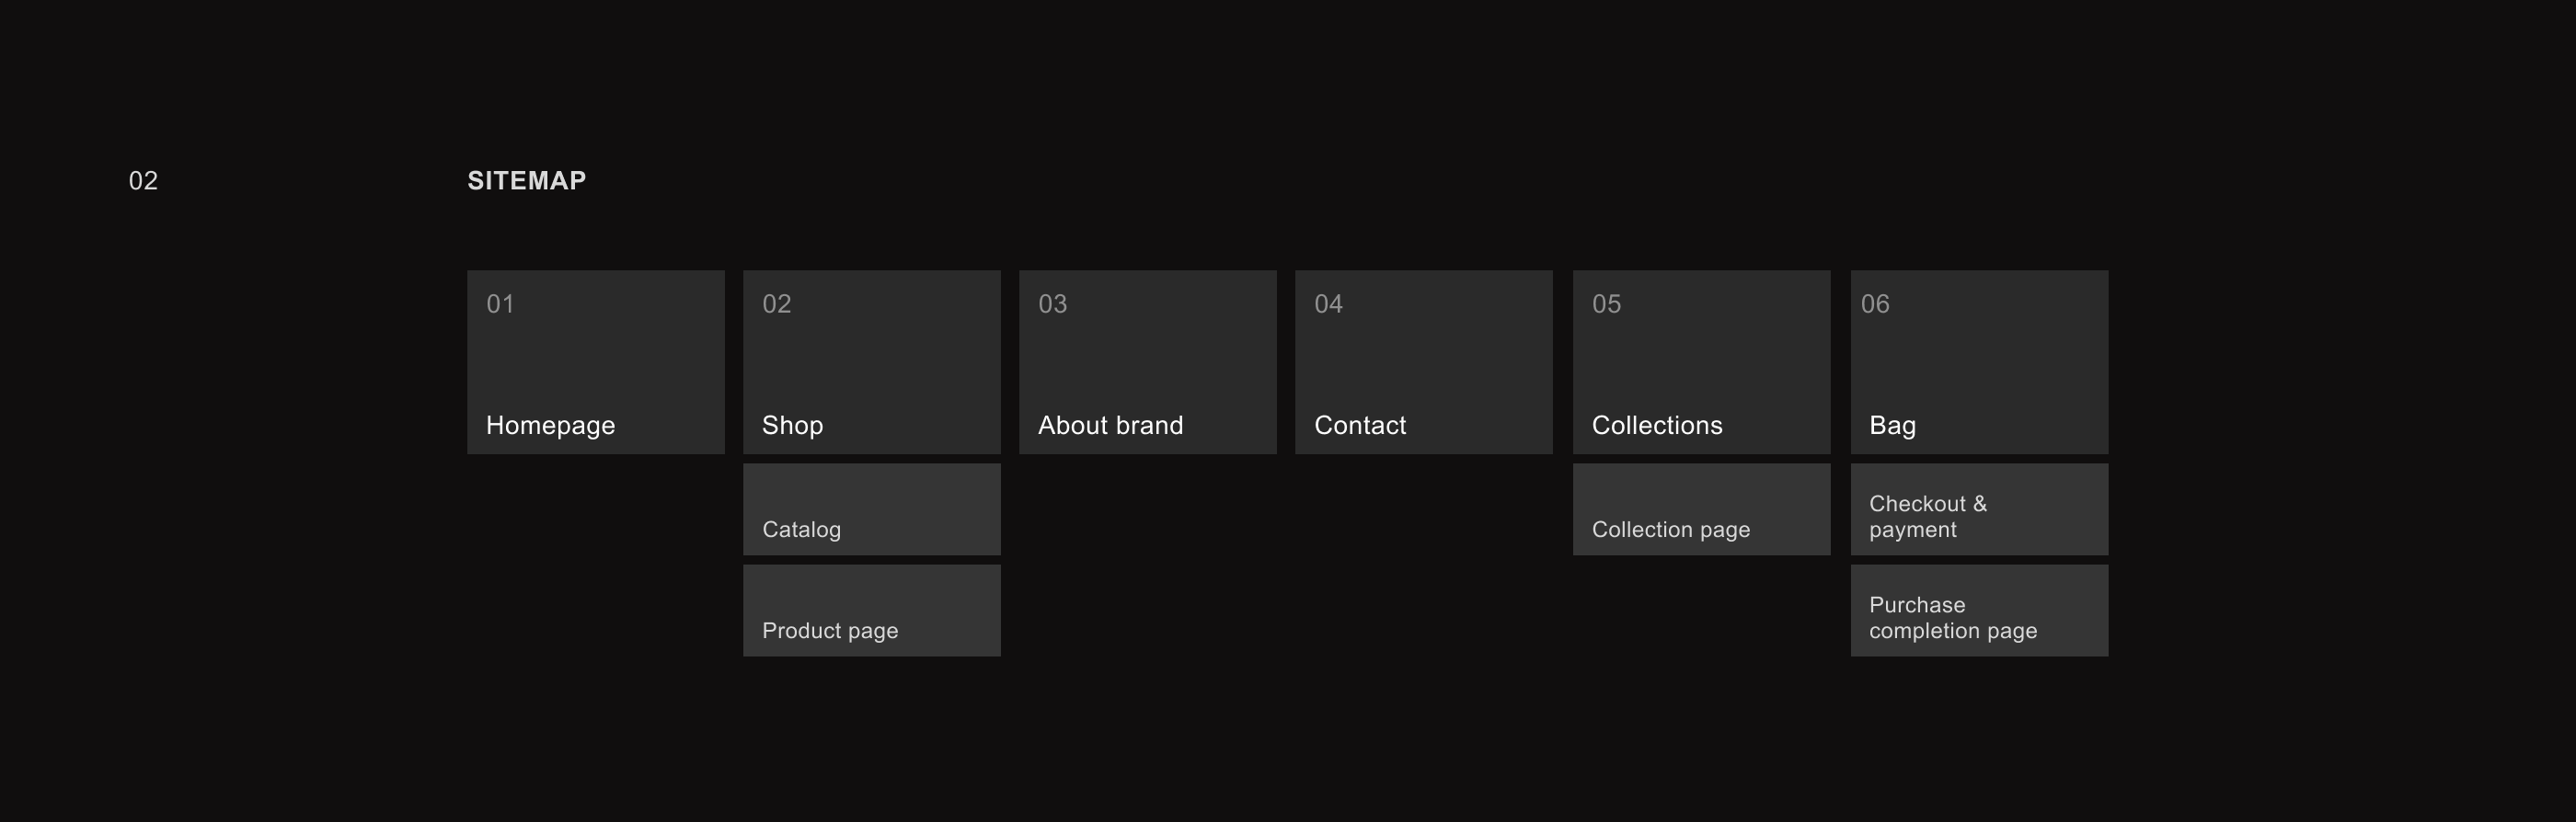Open the Contact sitemap card

click(1423, 362)
